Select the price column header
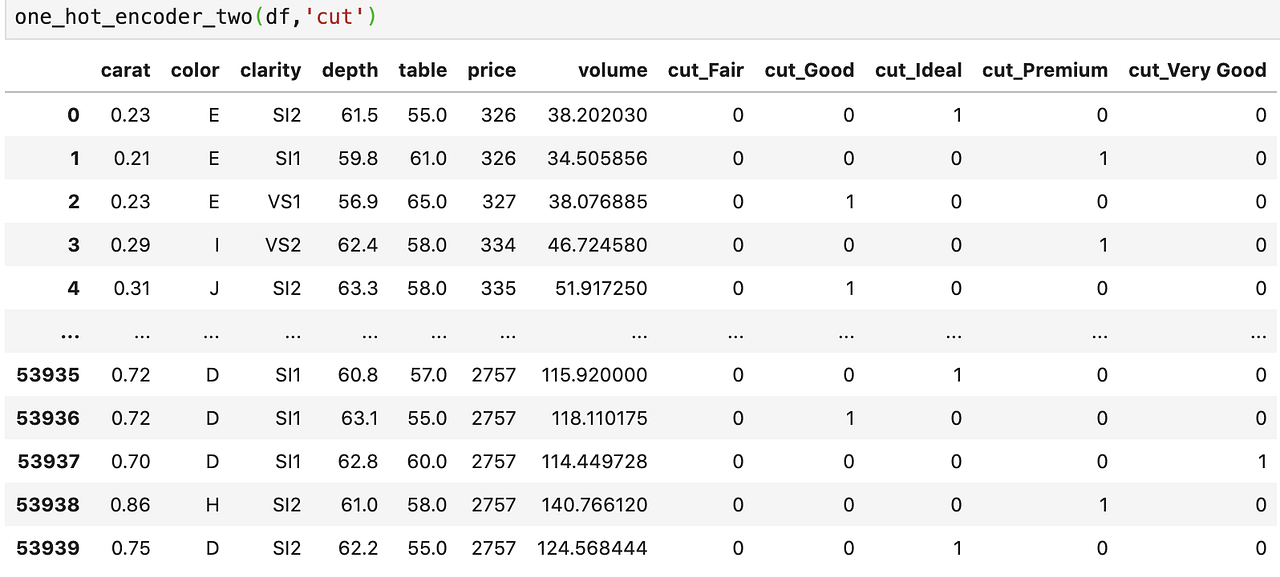The height and width of the screenshot is (577, 1280). point(491,70)
